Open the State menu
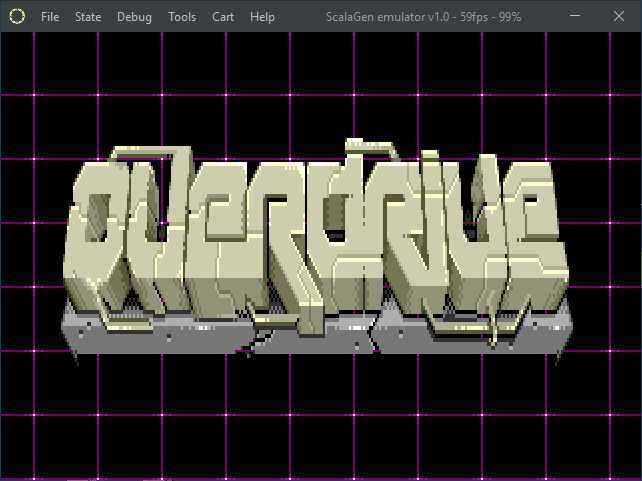This screenshot has height=481, width=642. pos(88,17)
